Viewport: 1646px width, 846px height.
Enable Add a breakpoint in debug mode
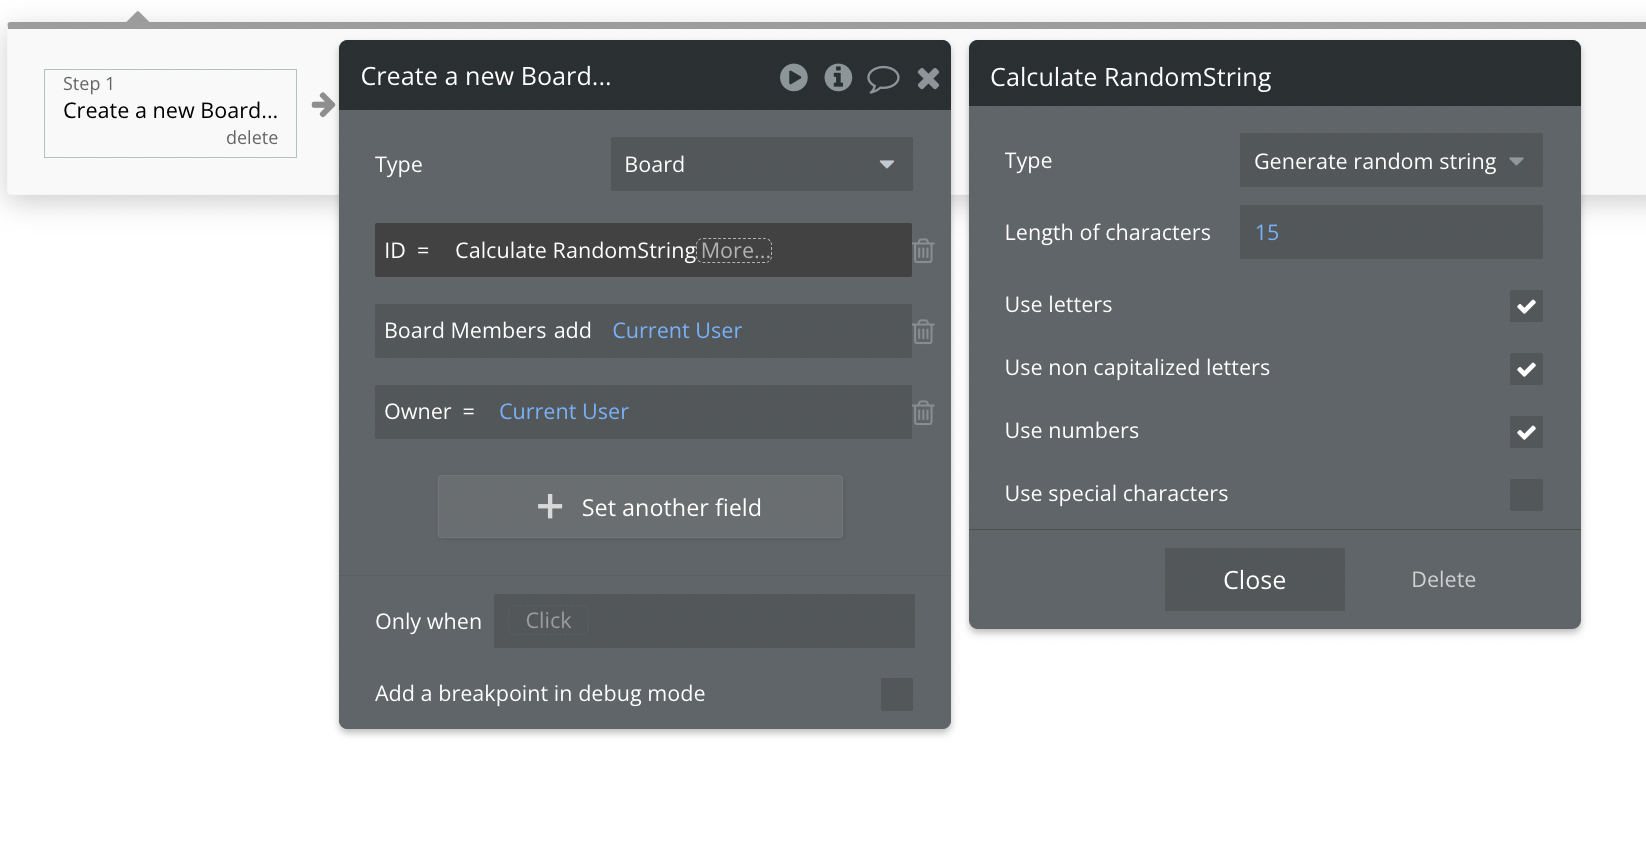point(896,694)
